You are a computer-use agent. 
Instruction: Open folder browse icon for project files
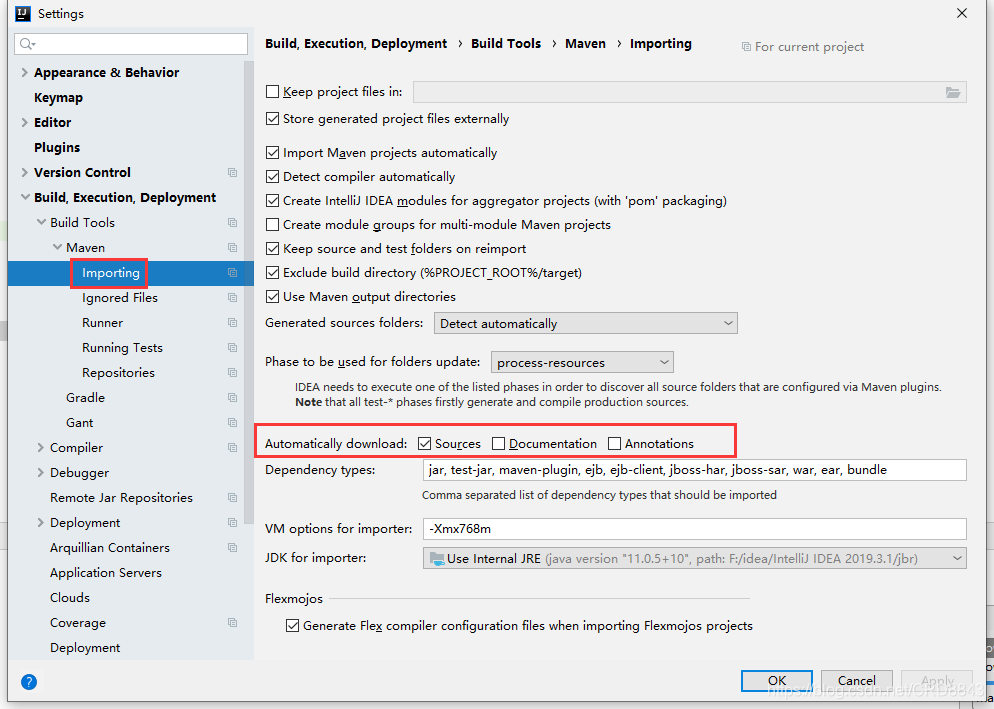tap(953, 93)
